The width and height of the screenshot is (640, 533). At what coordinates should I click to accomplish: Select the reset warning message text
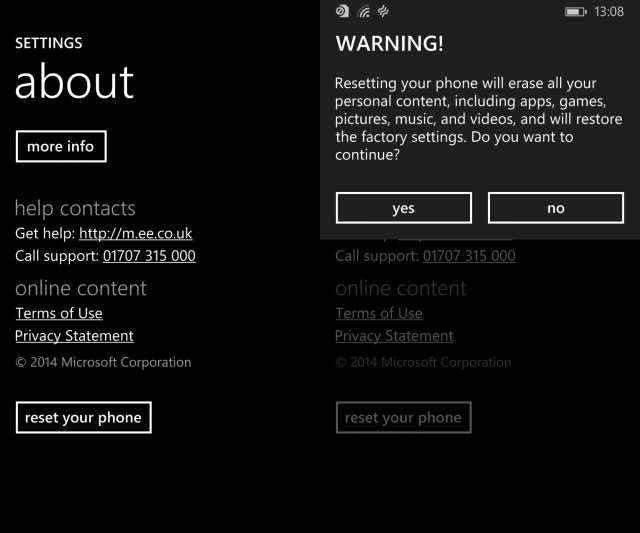pos(478,119)
